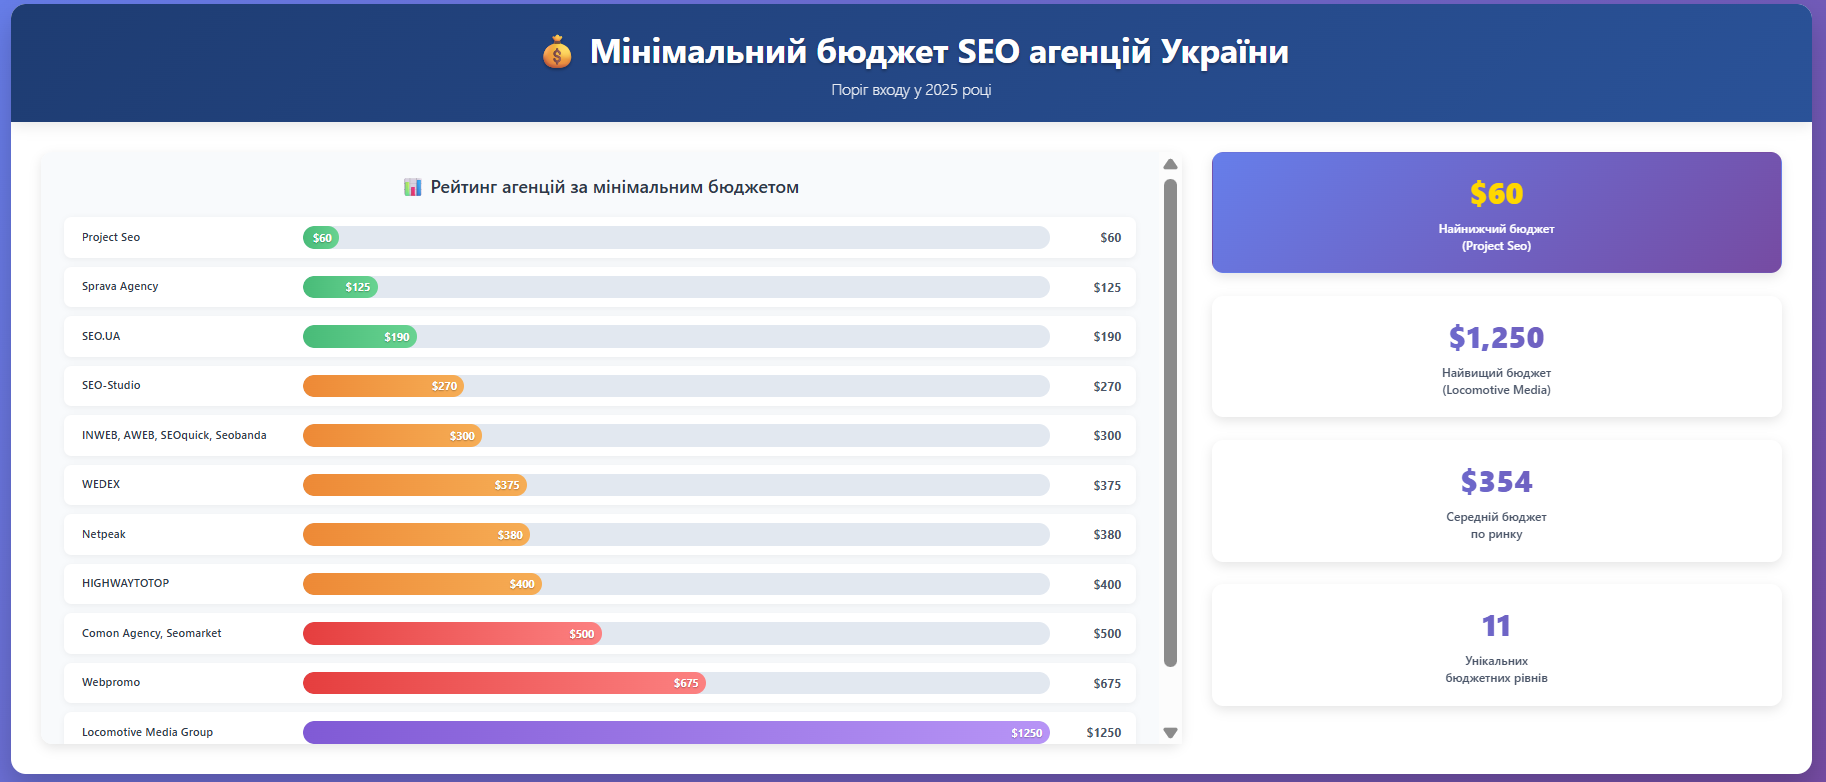Click scrollbar down arrow in rating panel

(1170, 733)
